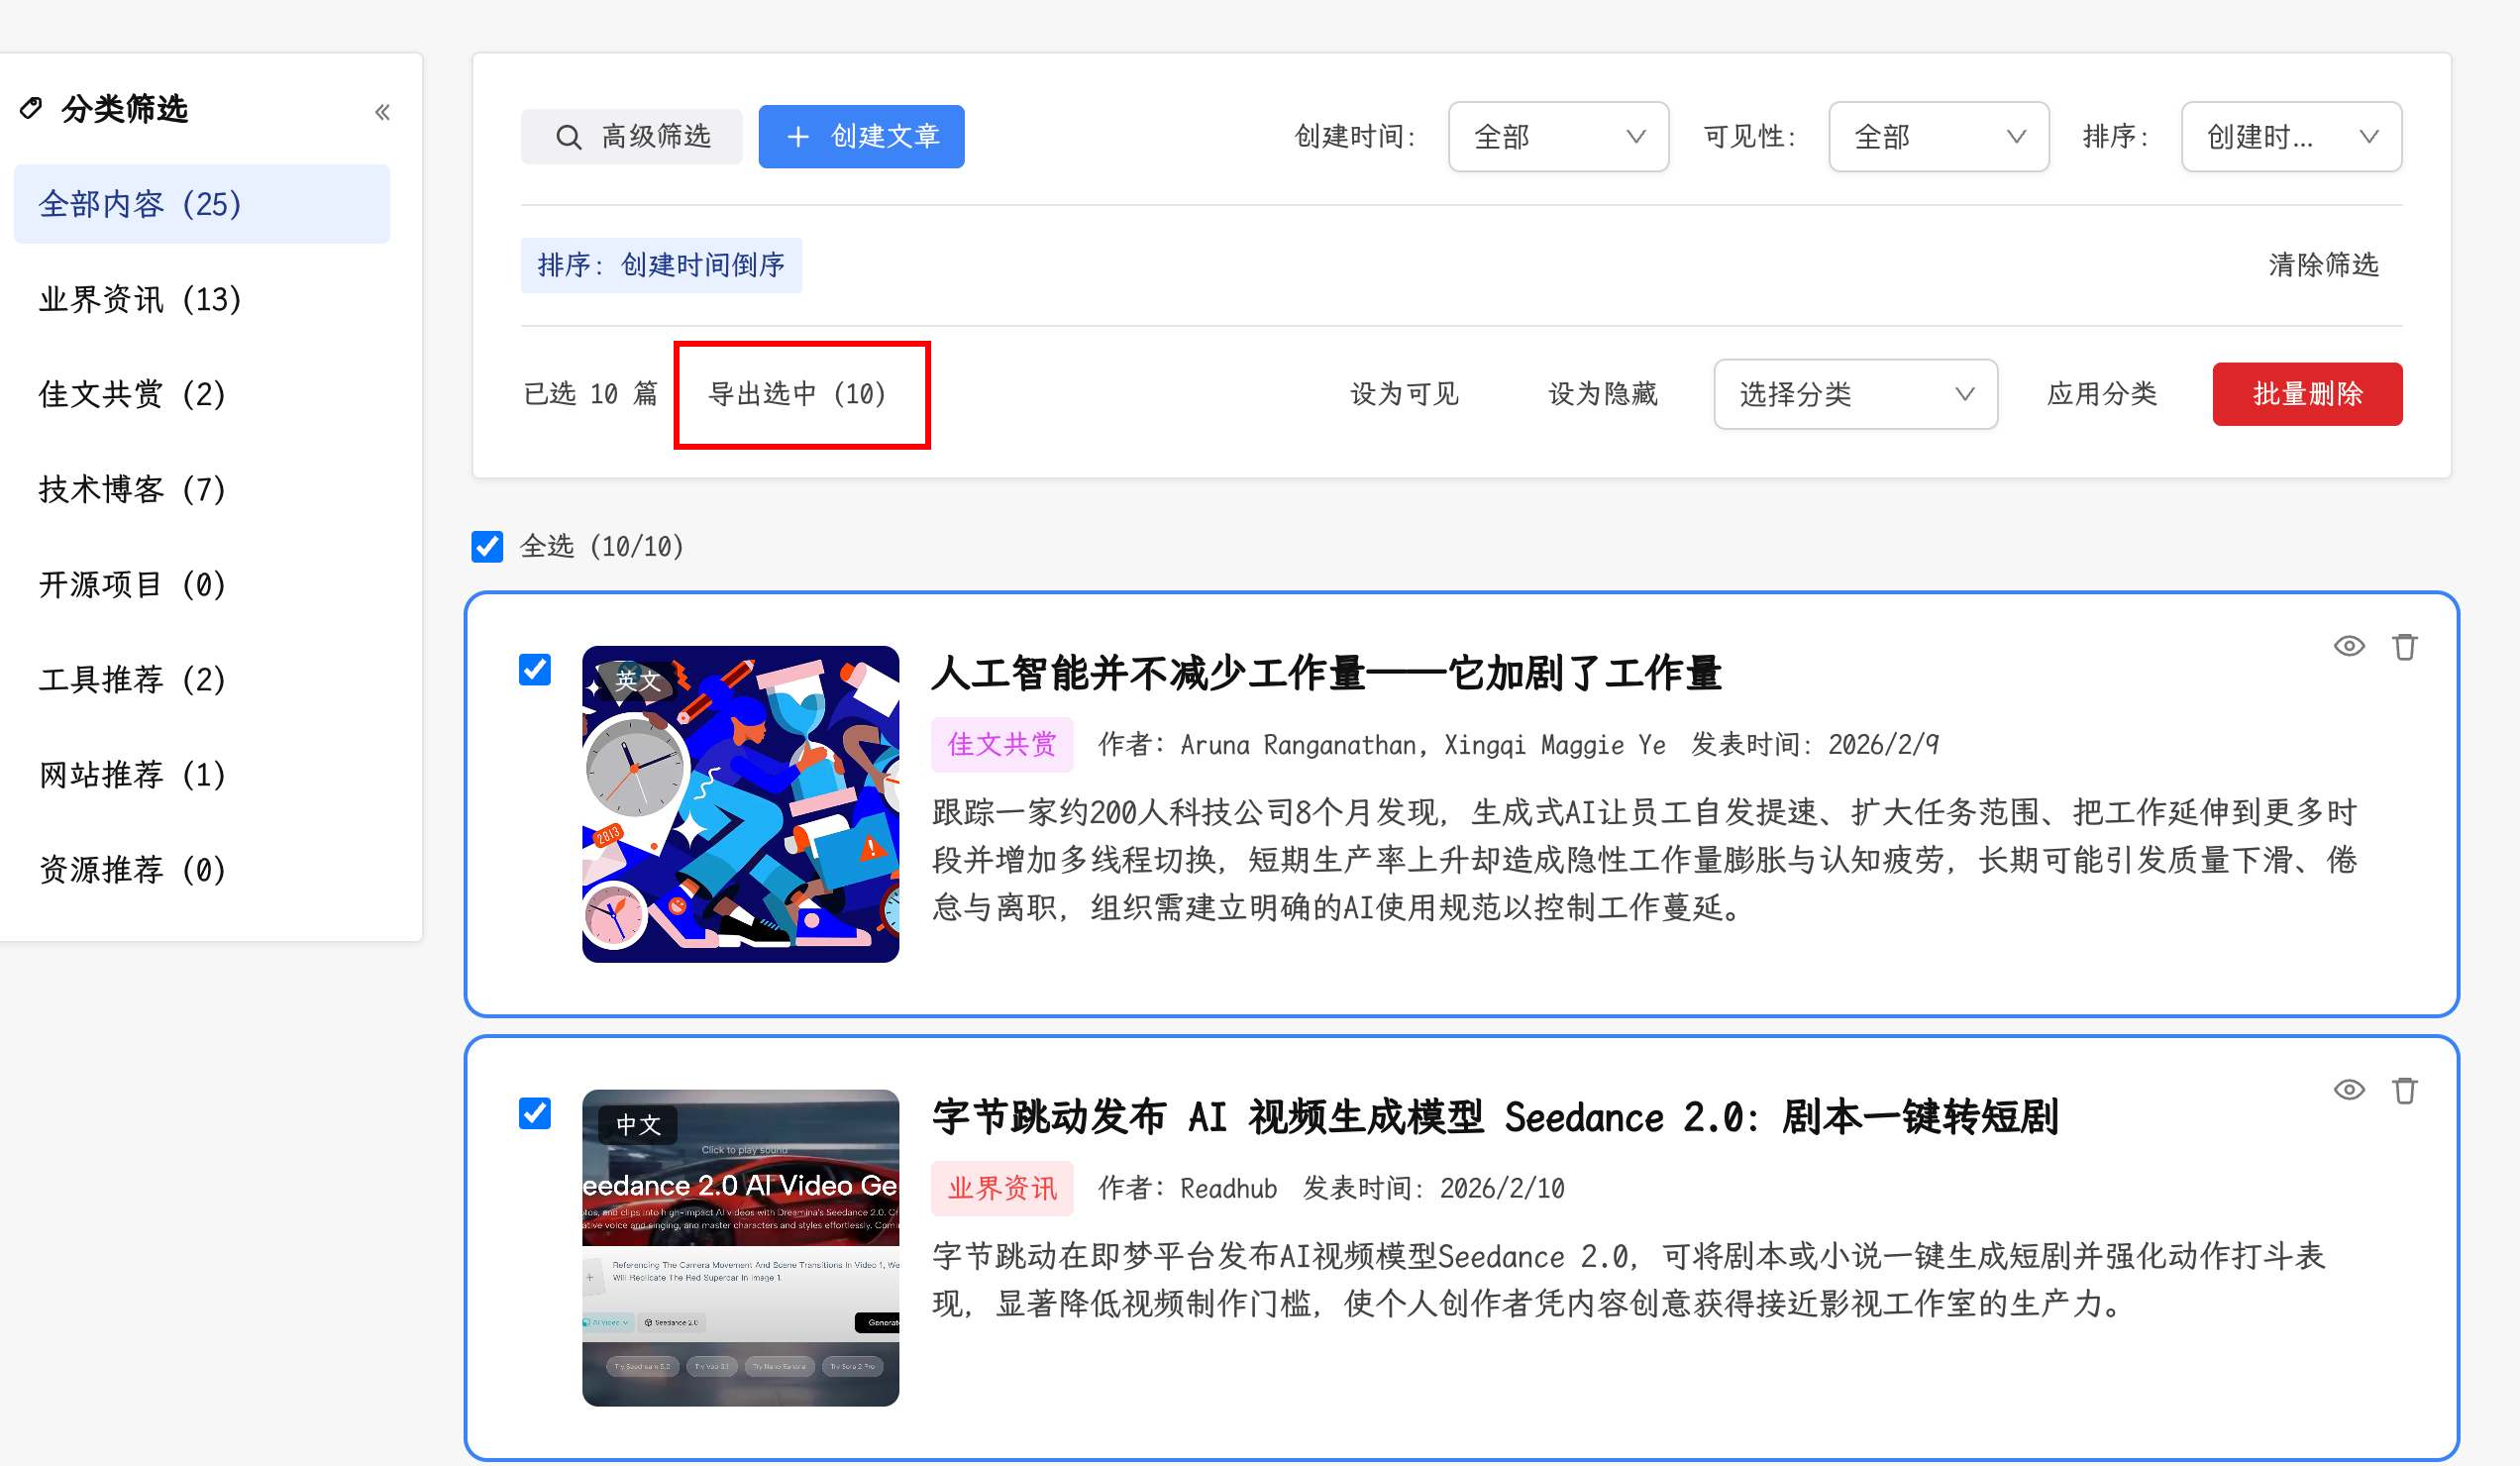Select 业界资讯 (13) category
This screenshot has width=2520, height=1466.
(202, 299)
